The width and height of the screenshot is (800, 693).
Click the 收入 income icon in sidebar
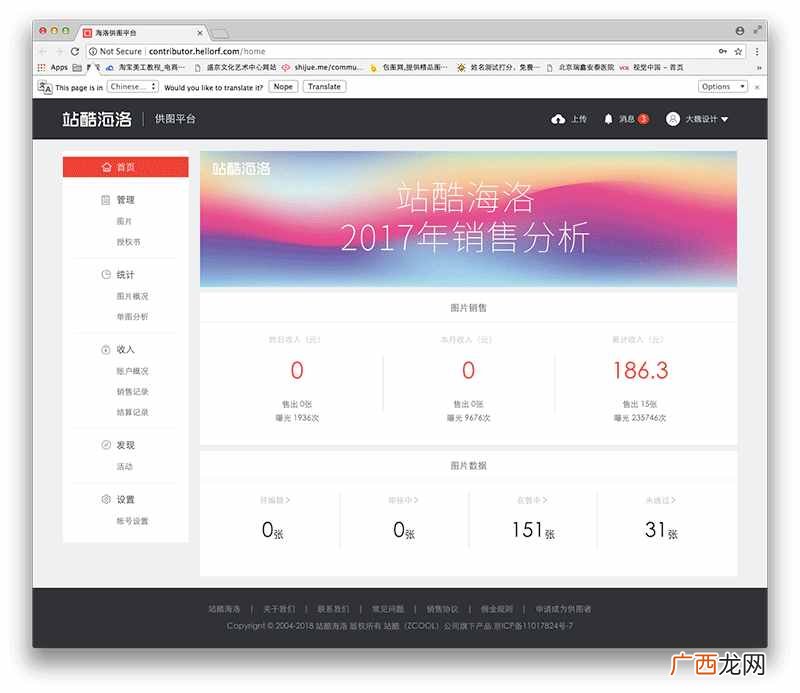[106, 350]
